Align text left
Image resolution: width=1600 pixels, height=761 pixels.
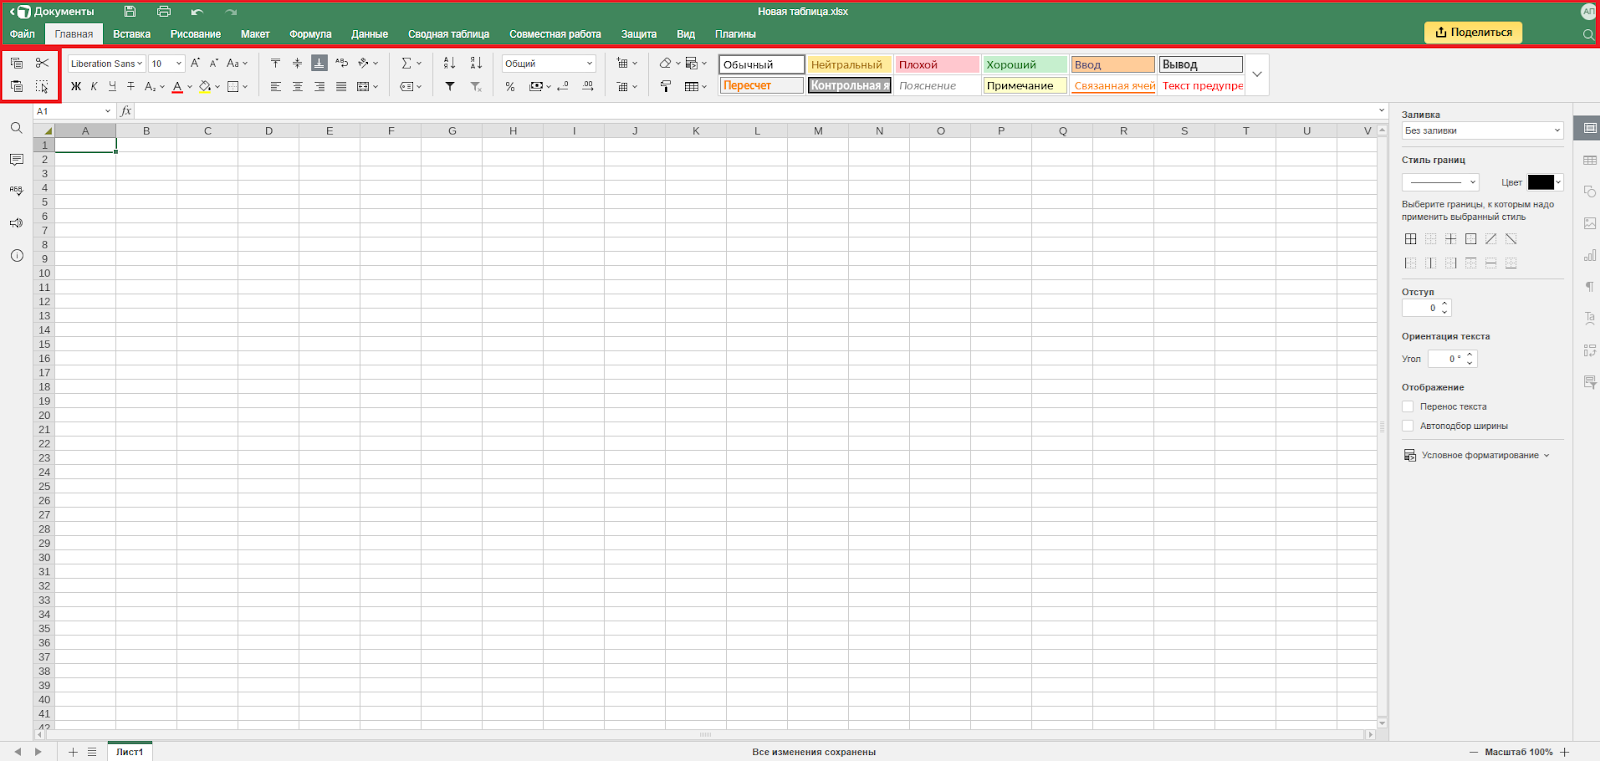[x=275, y=87]
